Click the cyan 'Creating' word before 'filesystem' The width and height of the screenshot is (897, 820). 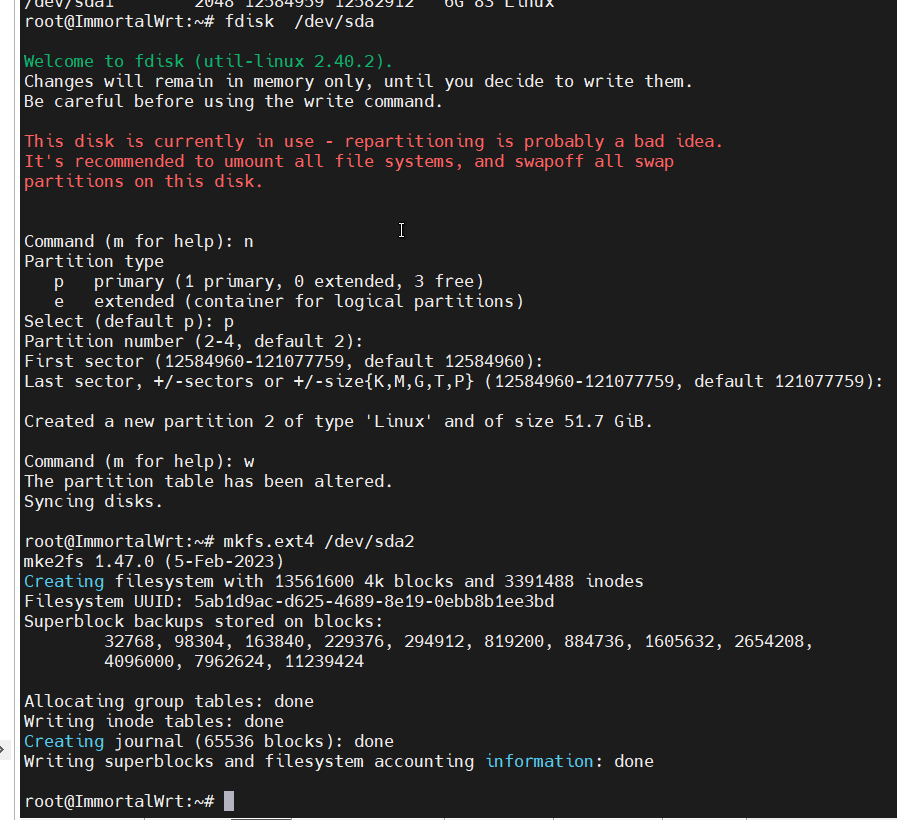tap(63, 581)
